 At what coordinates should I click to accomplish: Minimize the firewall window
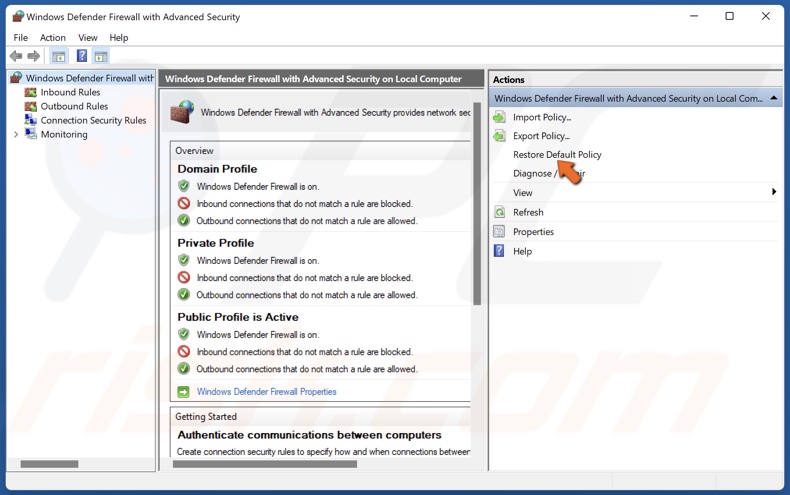[x=694, y=16]
